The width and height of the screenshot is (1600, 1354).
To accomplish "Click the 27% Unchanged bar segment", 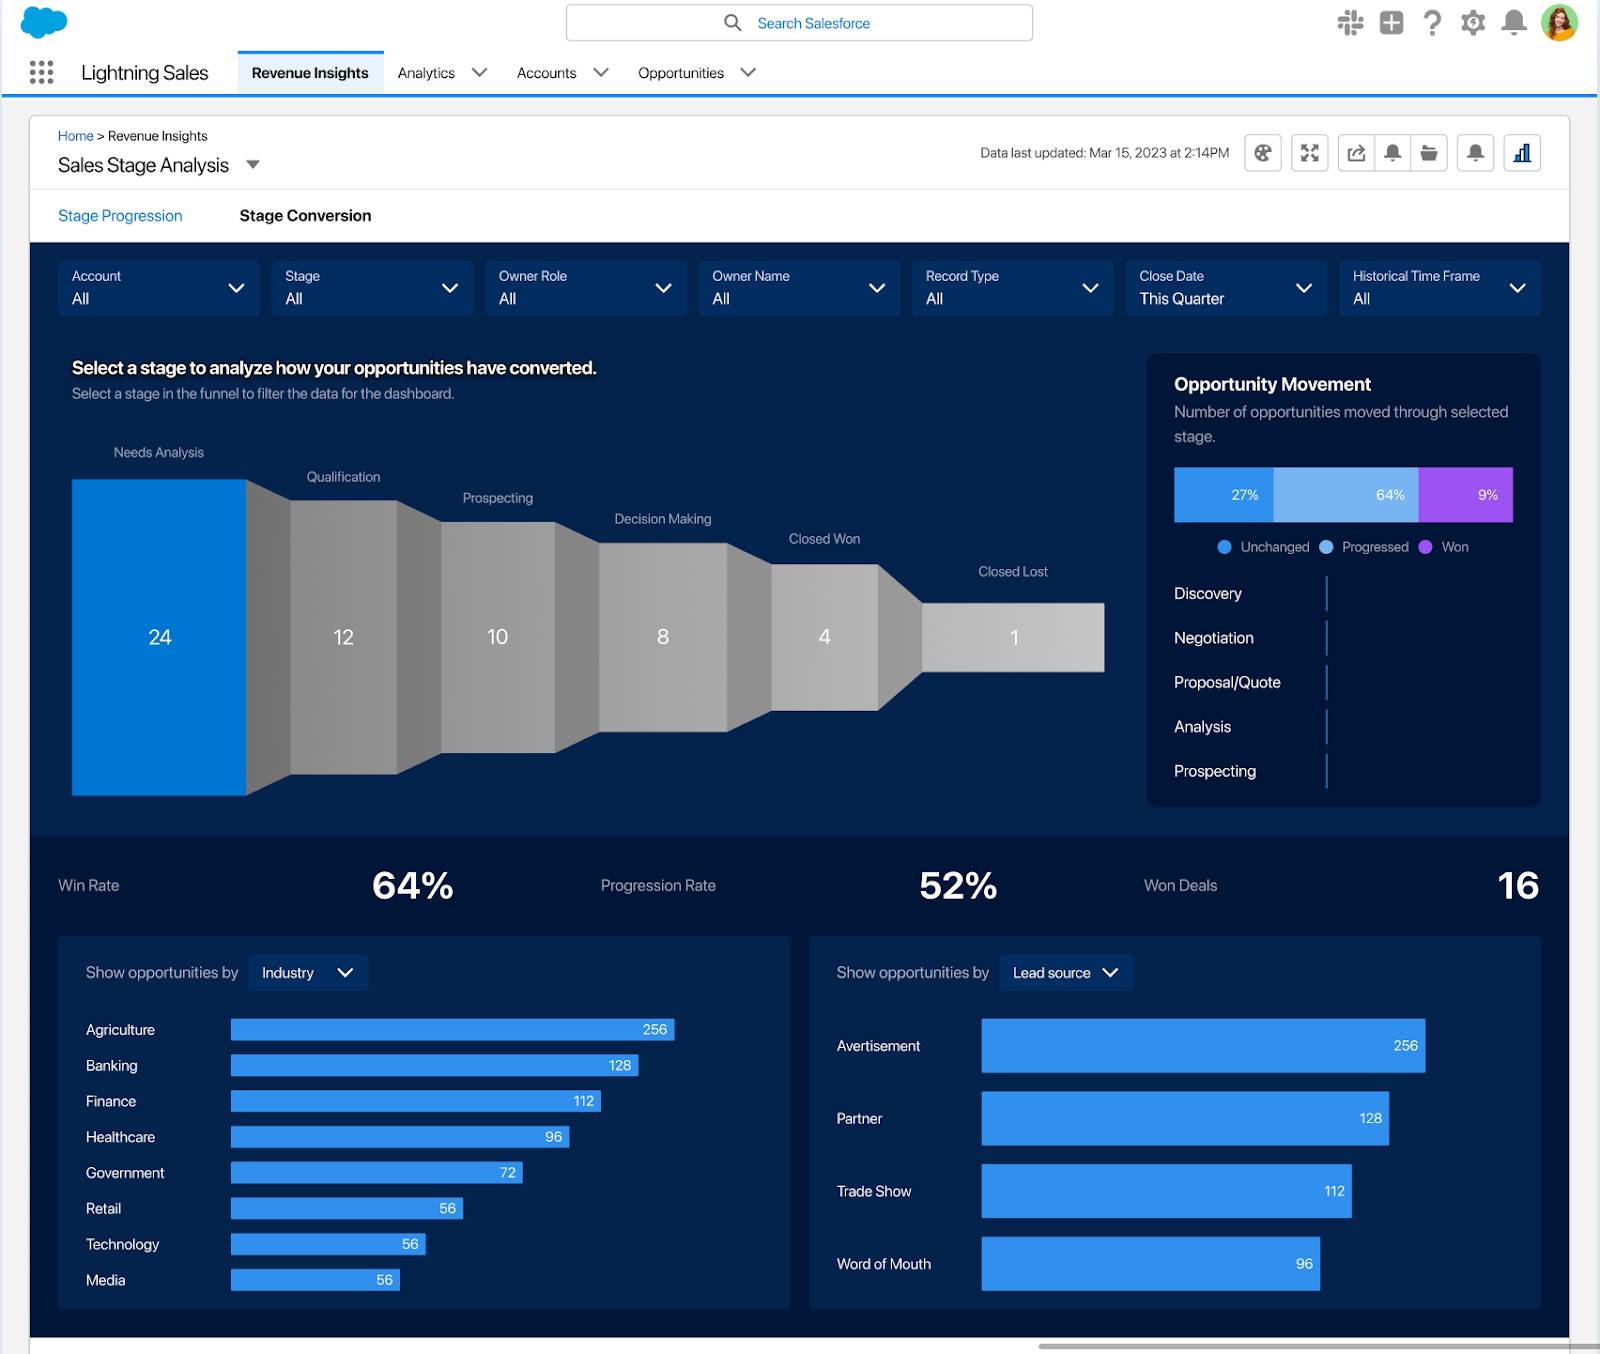I will pyautogui.click(x=1224, y=495).
